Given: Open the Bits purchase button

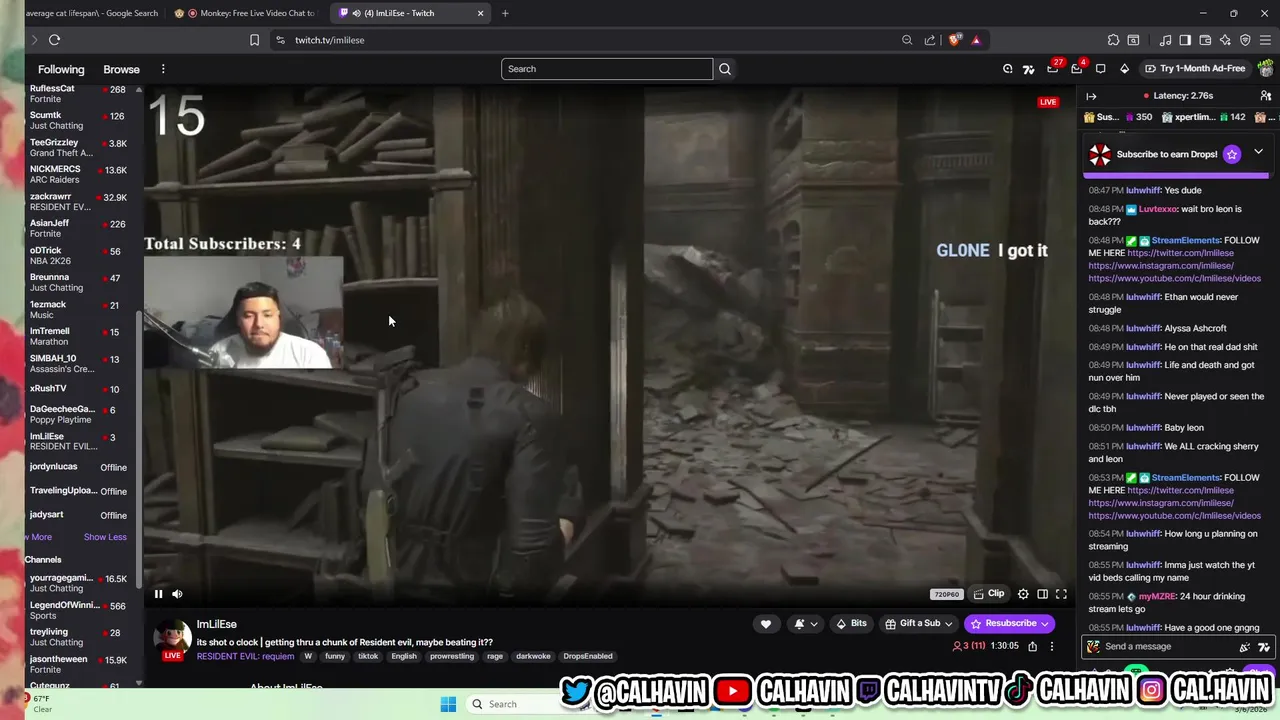Looking at the screenshot, I should pos(851,624).
